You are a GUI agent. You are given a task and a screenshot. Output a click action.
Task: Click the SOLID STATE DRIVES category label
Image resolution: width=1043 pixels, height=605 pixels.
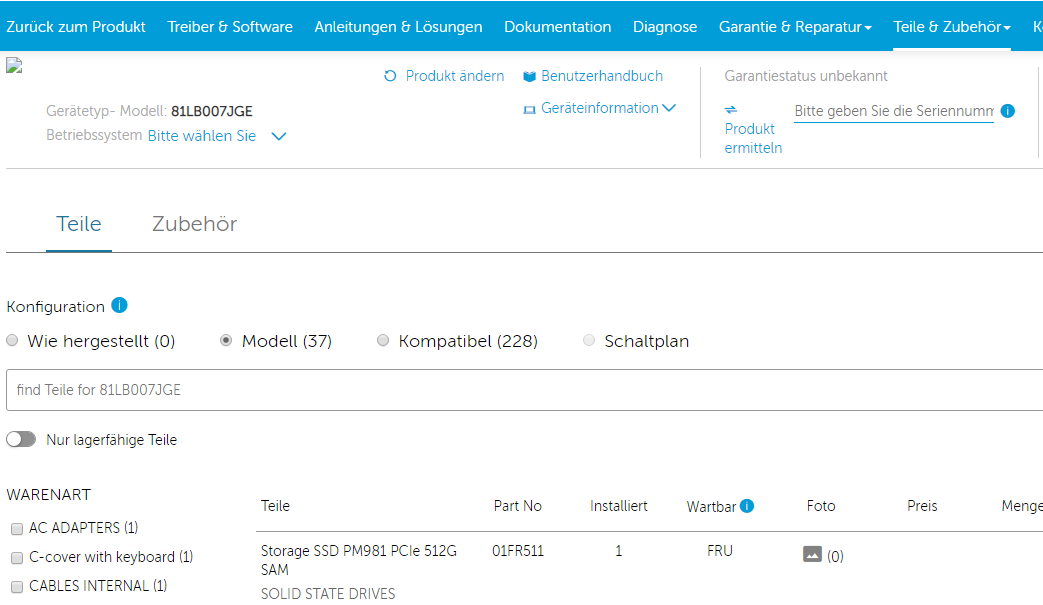point(328,594)
